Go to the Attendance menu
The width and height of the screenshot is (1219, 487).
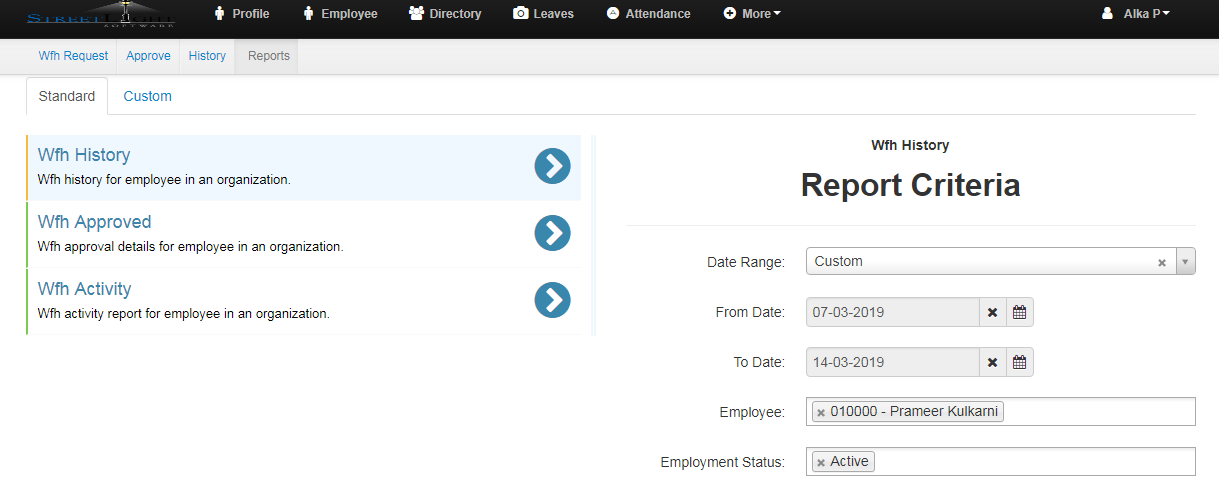648,14
